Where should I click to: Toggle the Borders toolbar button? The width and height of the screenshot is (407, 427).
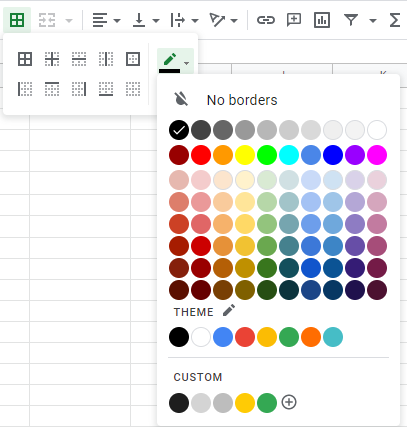tap(17, 20)
